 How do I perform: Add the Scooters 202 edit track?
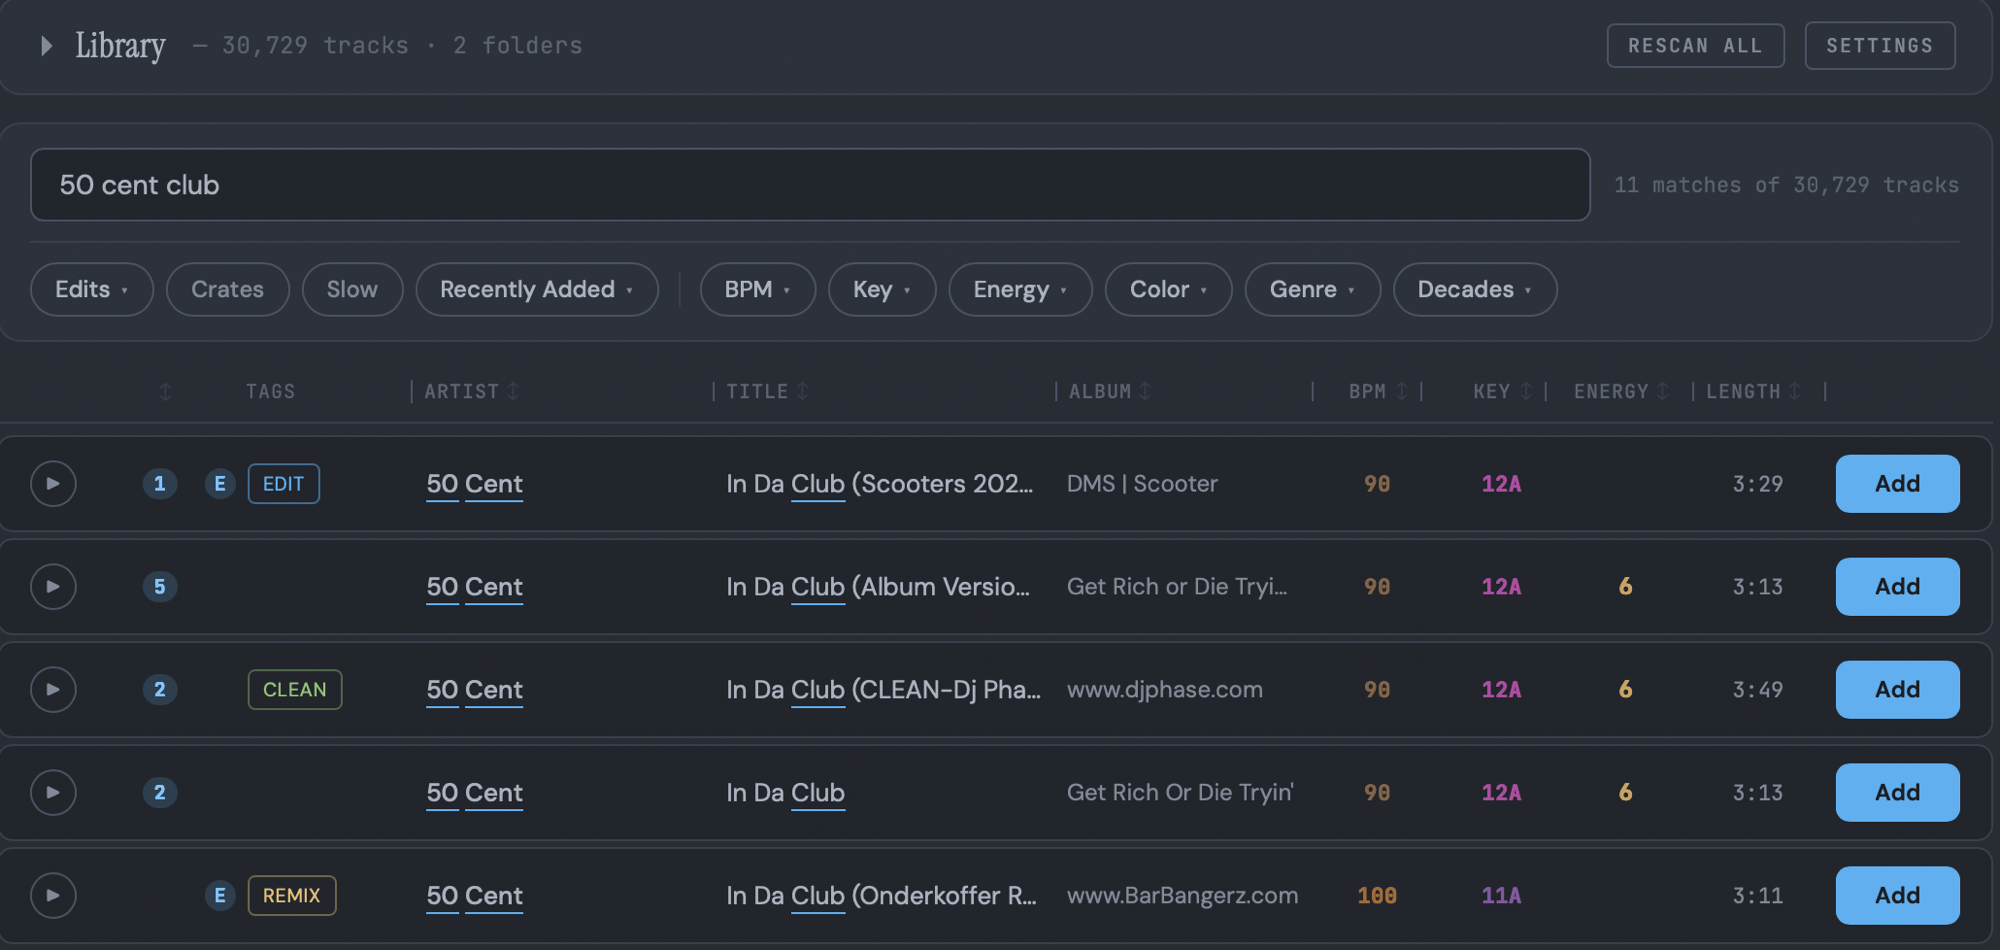[x=1897, y=484]
